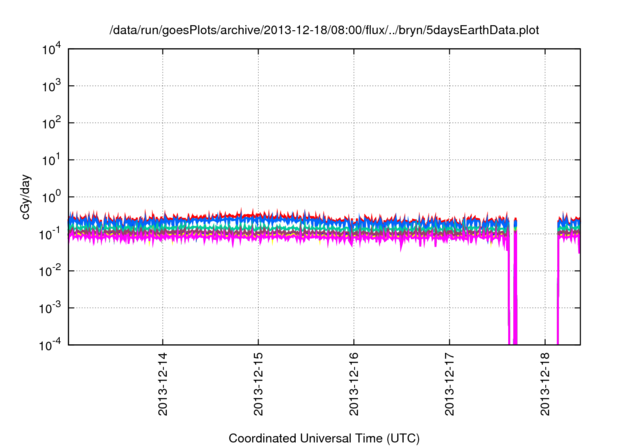The height and width of the screenshot is (448, 640).
Task: Click the plot file path title
Action: 324,30
